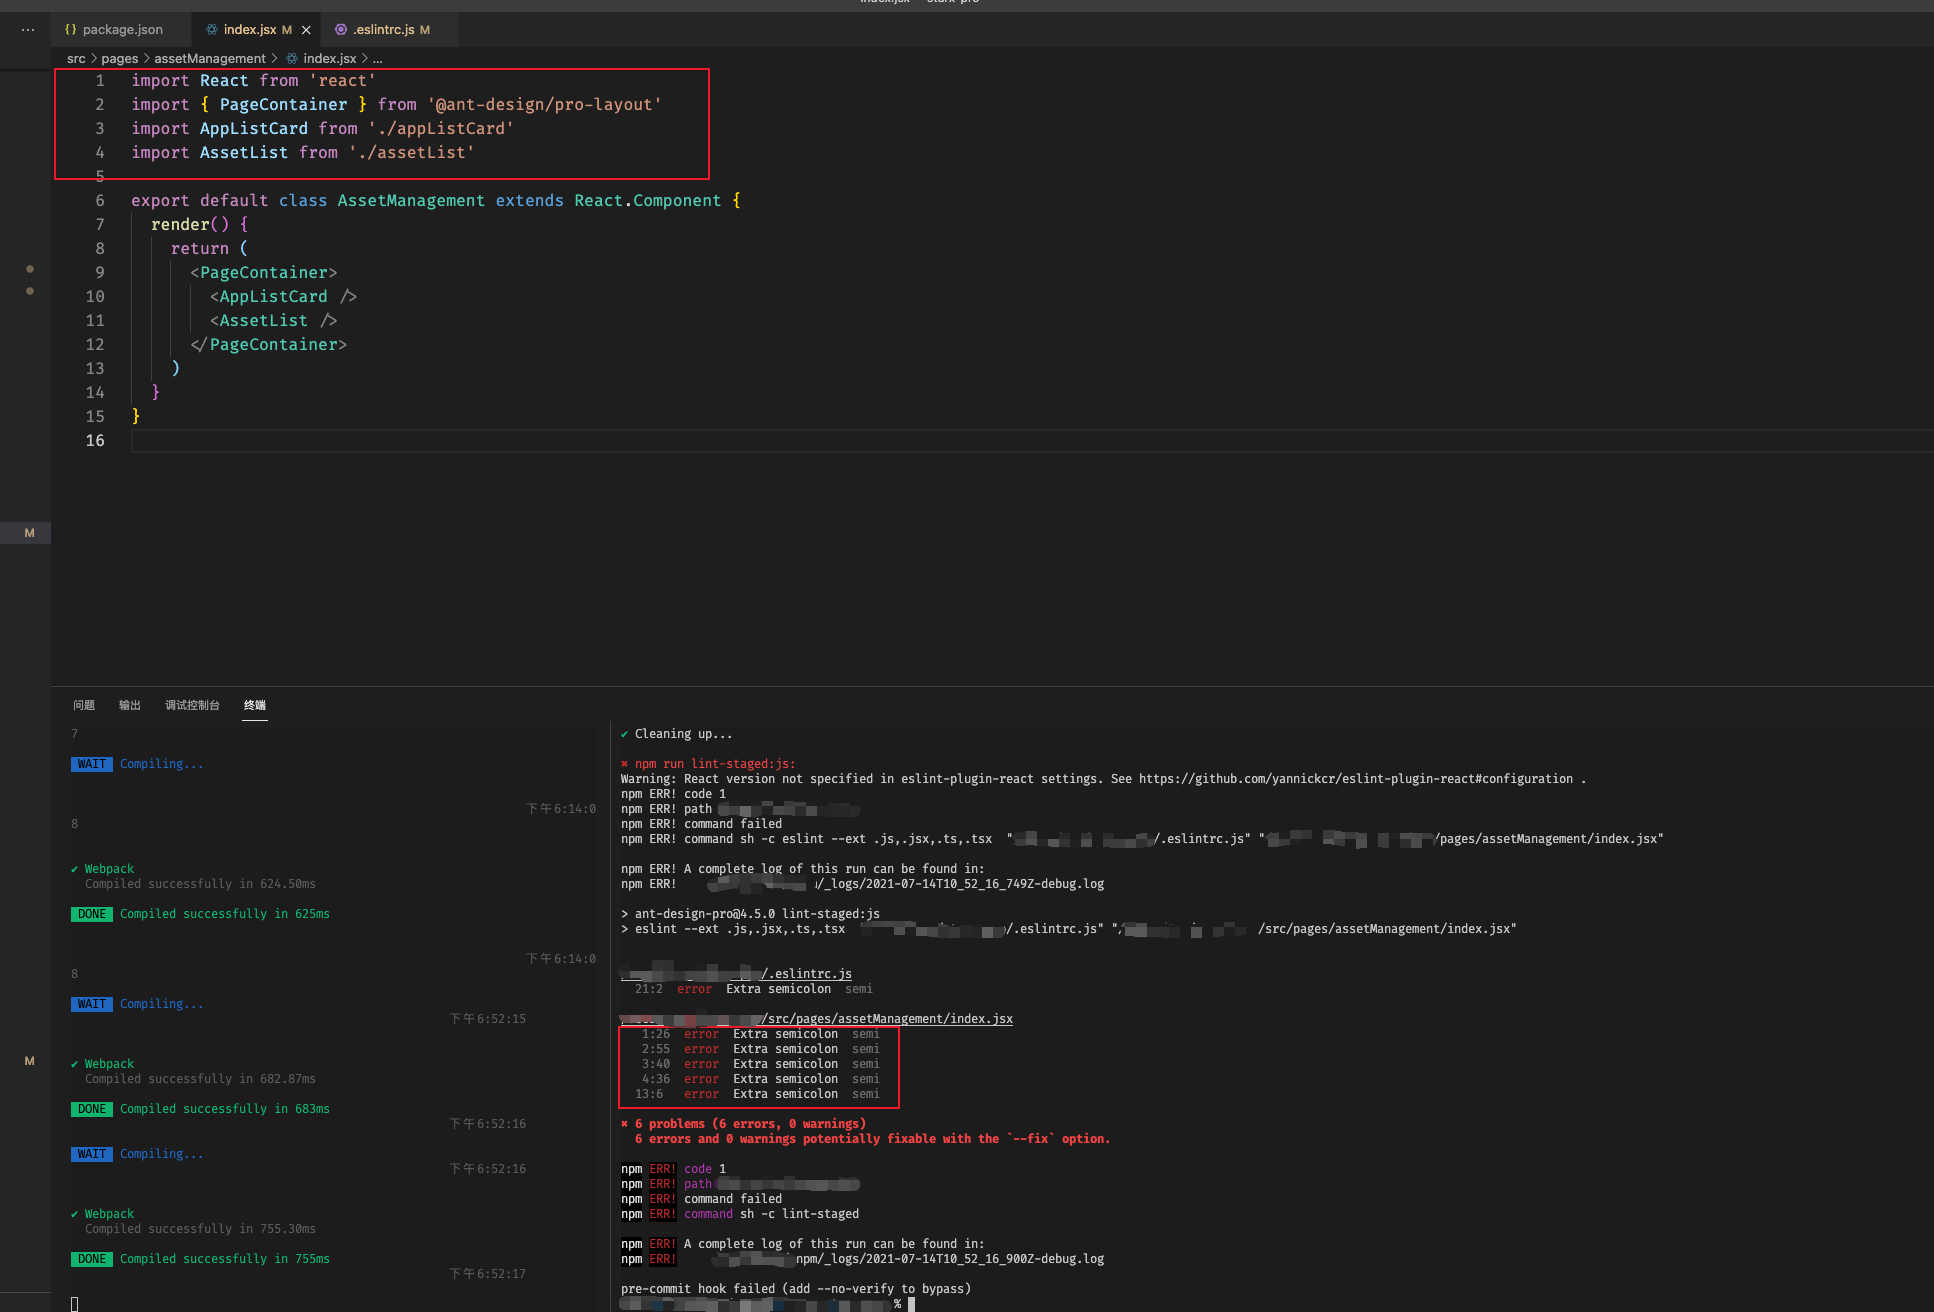
Task: Click the 'Compiled successfully in 755ms' line
Action: pyautogui.click(x=225, y=1259)
